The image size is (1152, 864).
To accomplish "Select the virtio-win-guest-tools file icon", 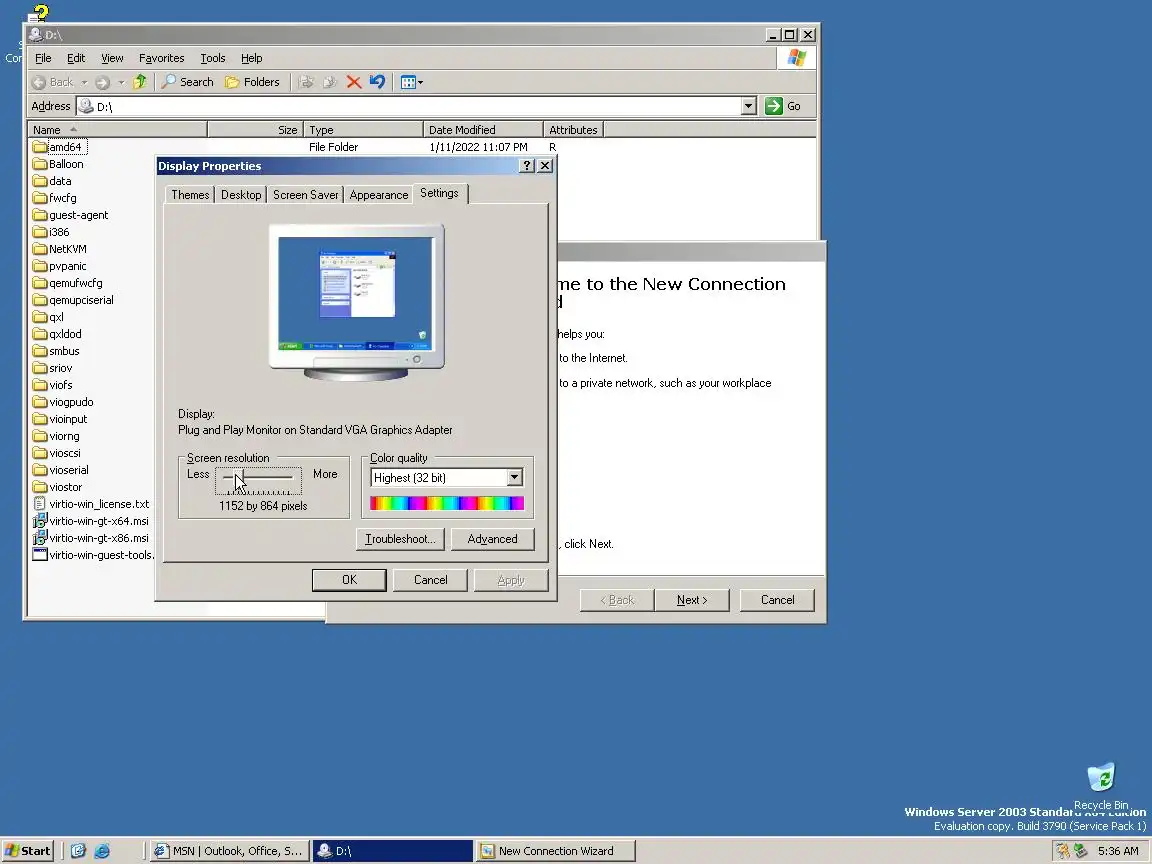I will [x=40, y=555].
